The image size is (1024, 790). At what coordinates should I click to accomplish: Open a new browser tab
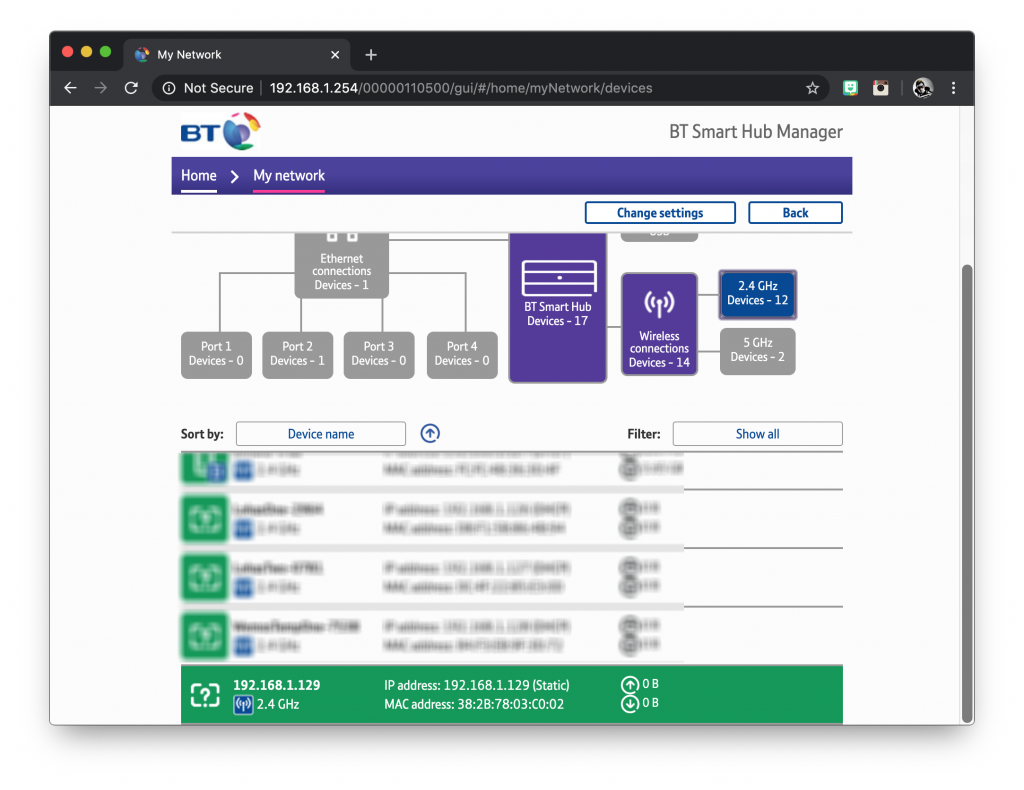[x=371, y=55]
